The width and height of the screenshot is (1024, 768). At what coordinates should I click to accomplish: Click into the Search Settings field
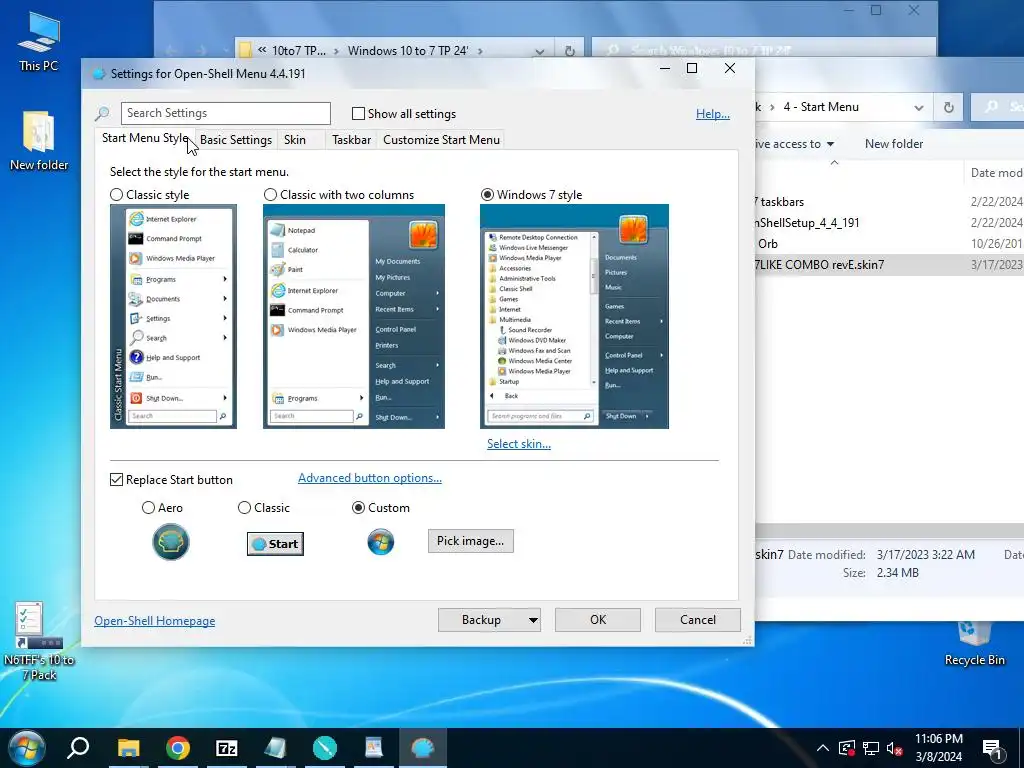coord(225,113)
